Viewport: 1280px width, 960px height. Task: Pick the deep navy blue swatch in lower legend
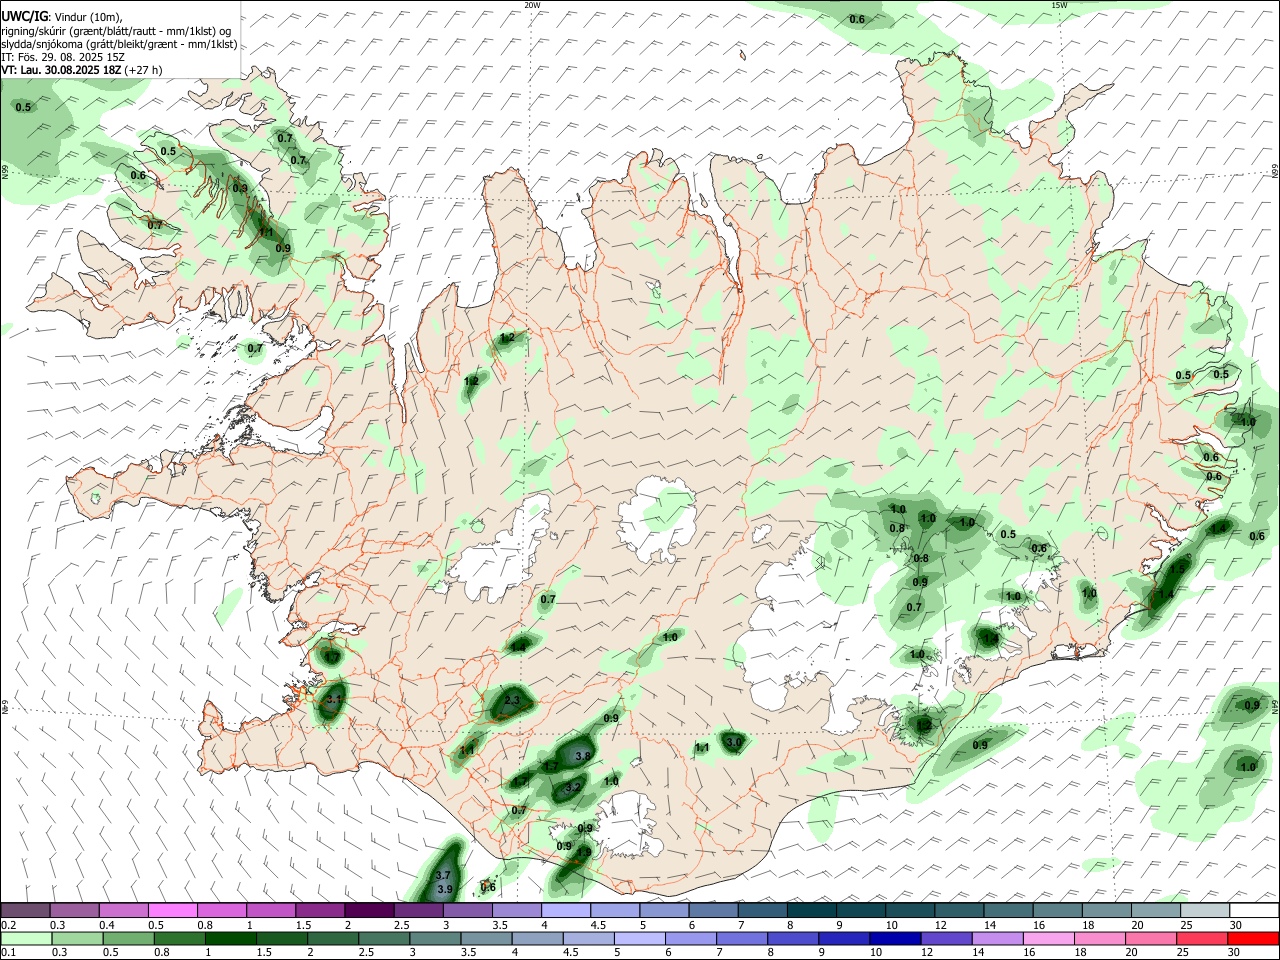click(893, 938)
